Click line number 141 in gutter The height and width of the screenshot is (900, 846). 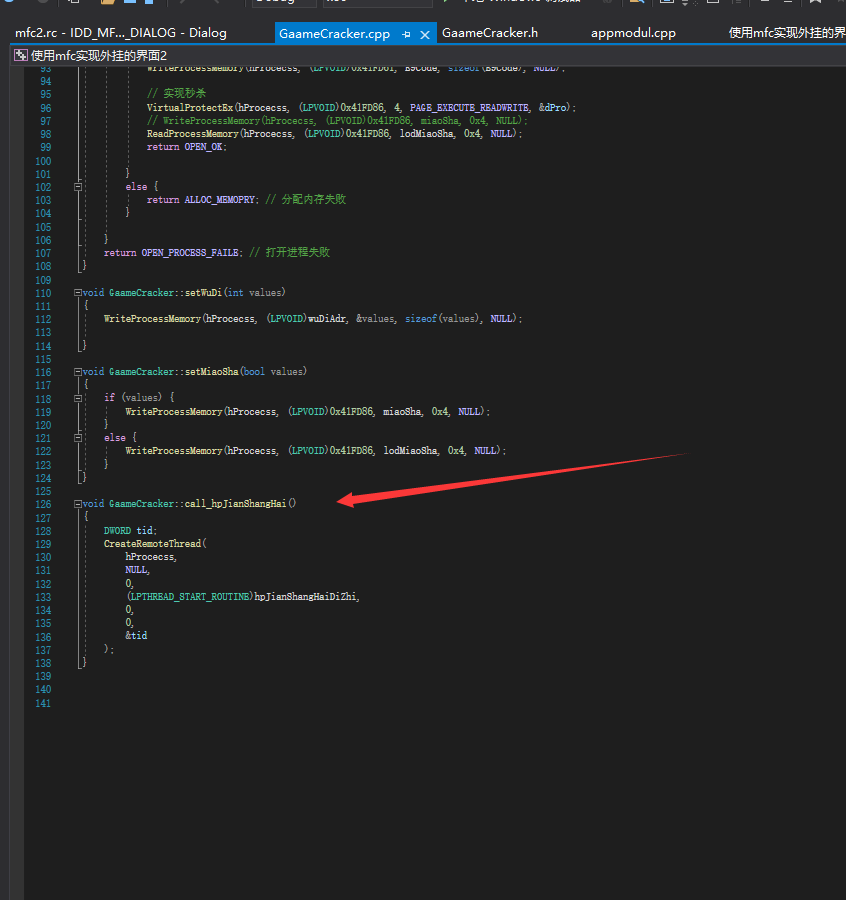[x=43, y=704]
